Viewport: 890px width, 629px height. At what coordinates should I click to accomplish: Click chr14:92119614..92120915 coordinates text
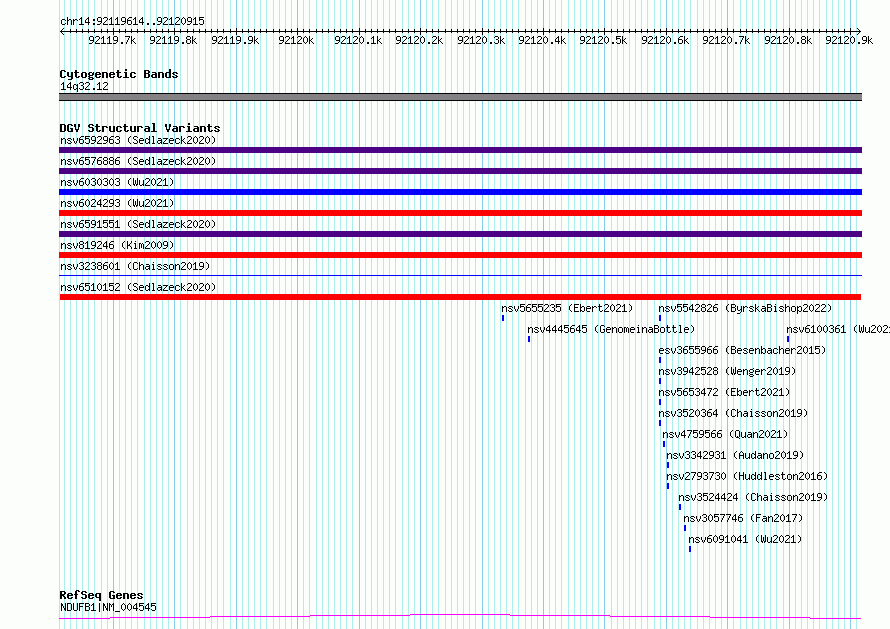pos(132,22)
